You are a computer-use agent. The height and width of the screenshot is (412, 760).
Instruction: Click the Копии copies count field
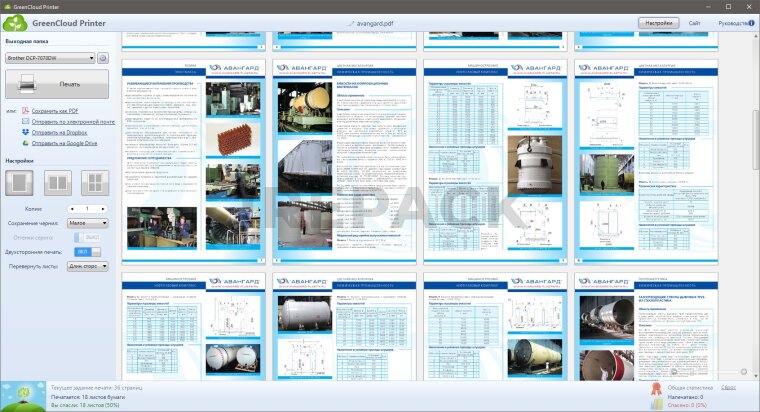[x=86, y=208]
